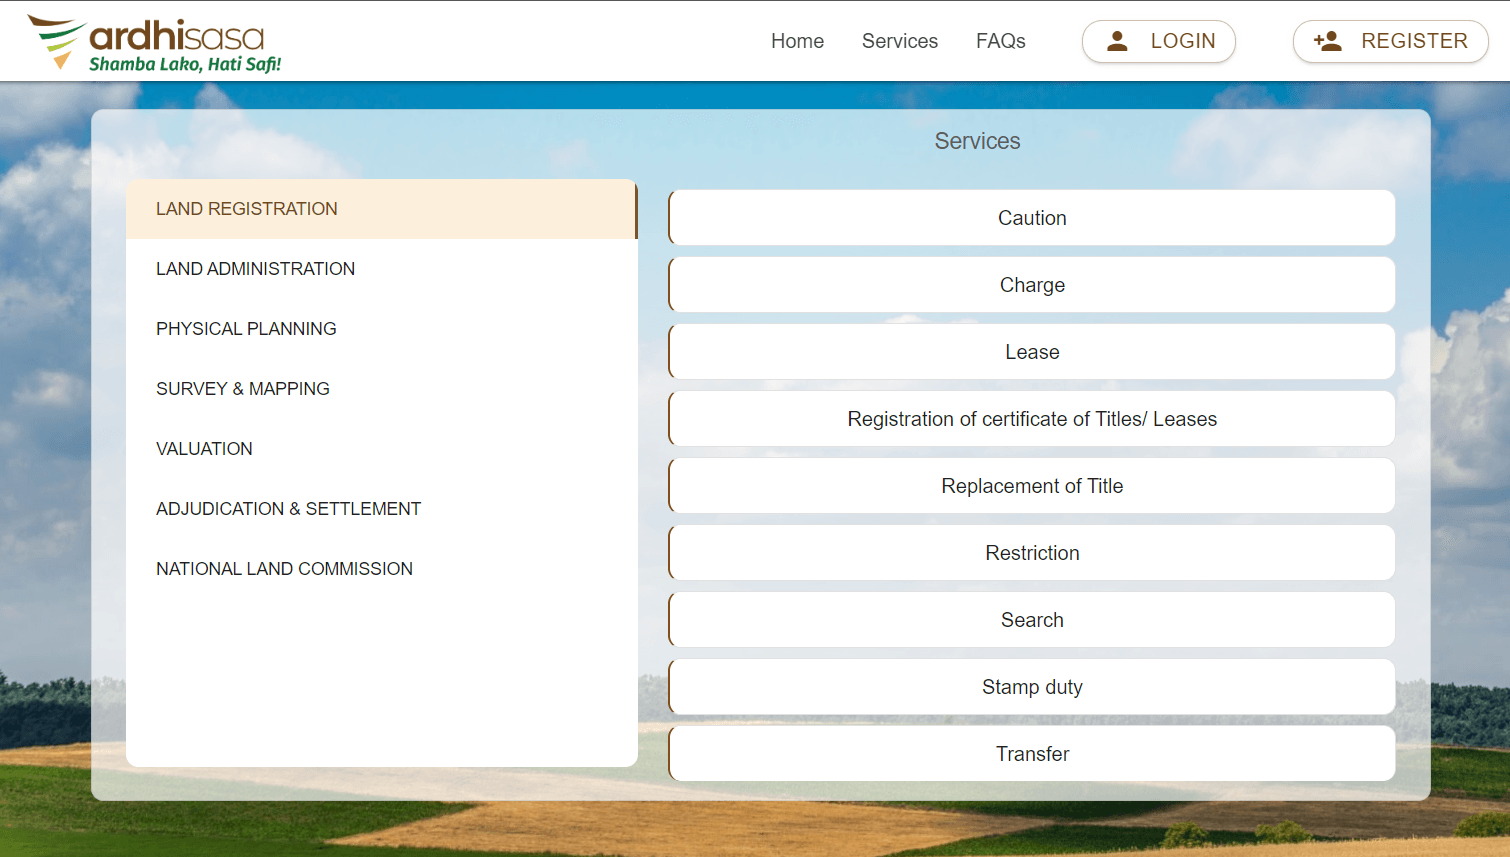
Task: Select the Transfer service
Action: [1032, 754]
